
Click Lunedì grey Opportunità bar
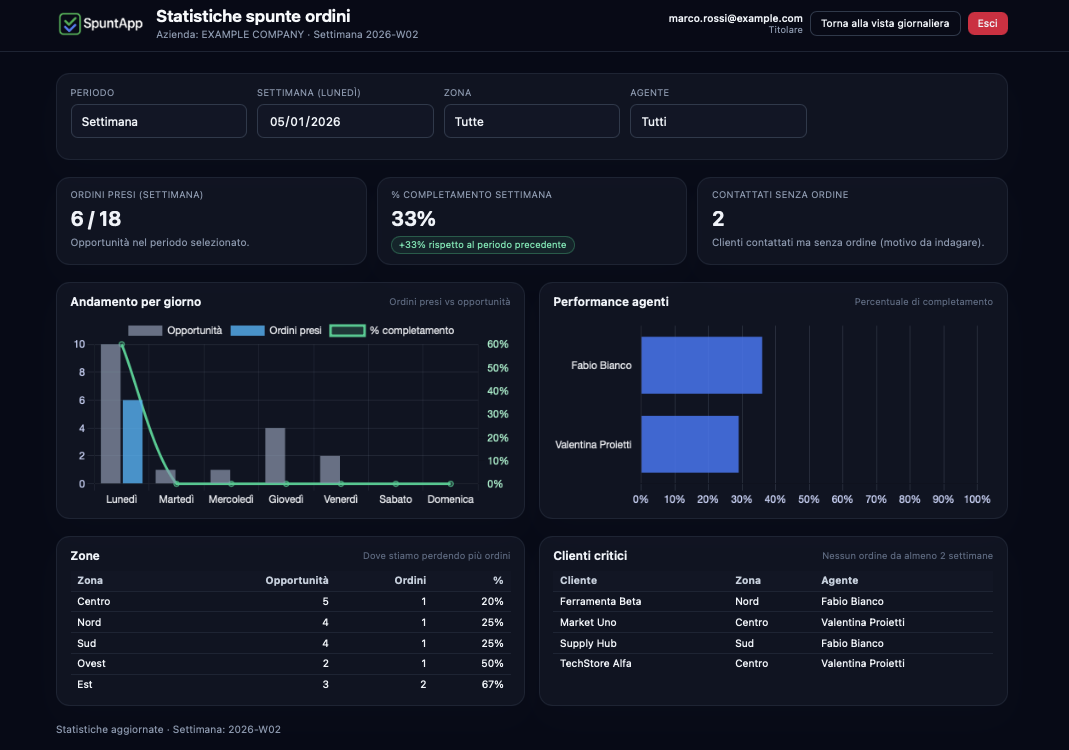click(110, 414)
